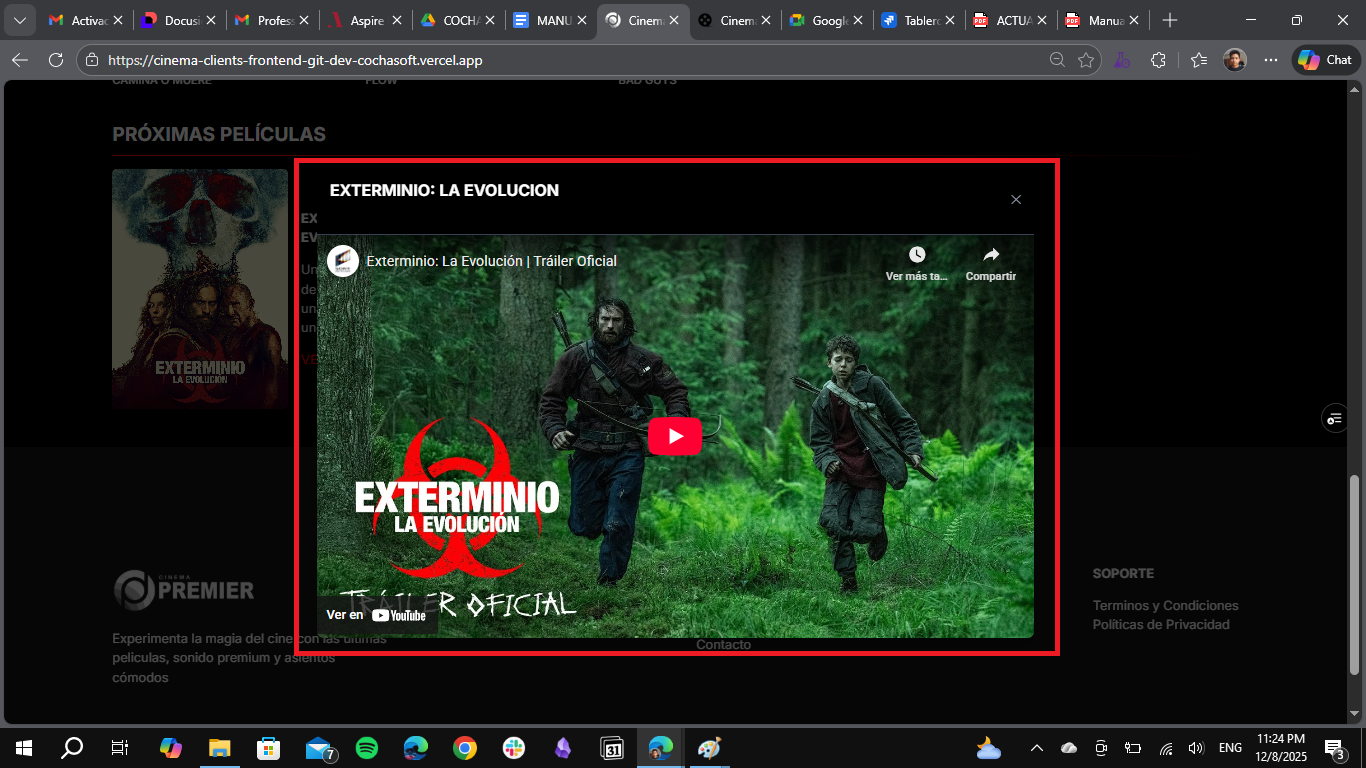Open the Windows calendar taskbar icon
1366x768 pixels.
[x=611, y=747]
